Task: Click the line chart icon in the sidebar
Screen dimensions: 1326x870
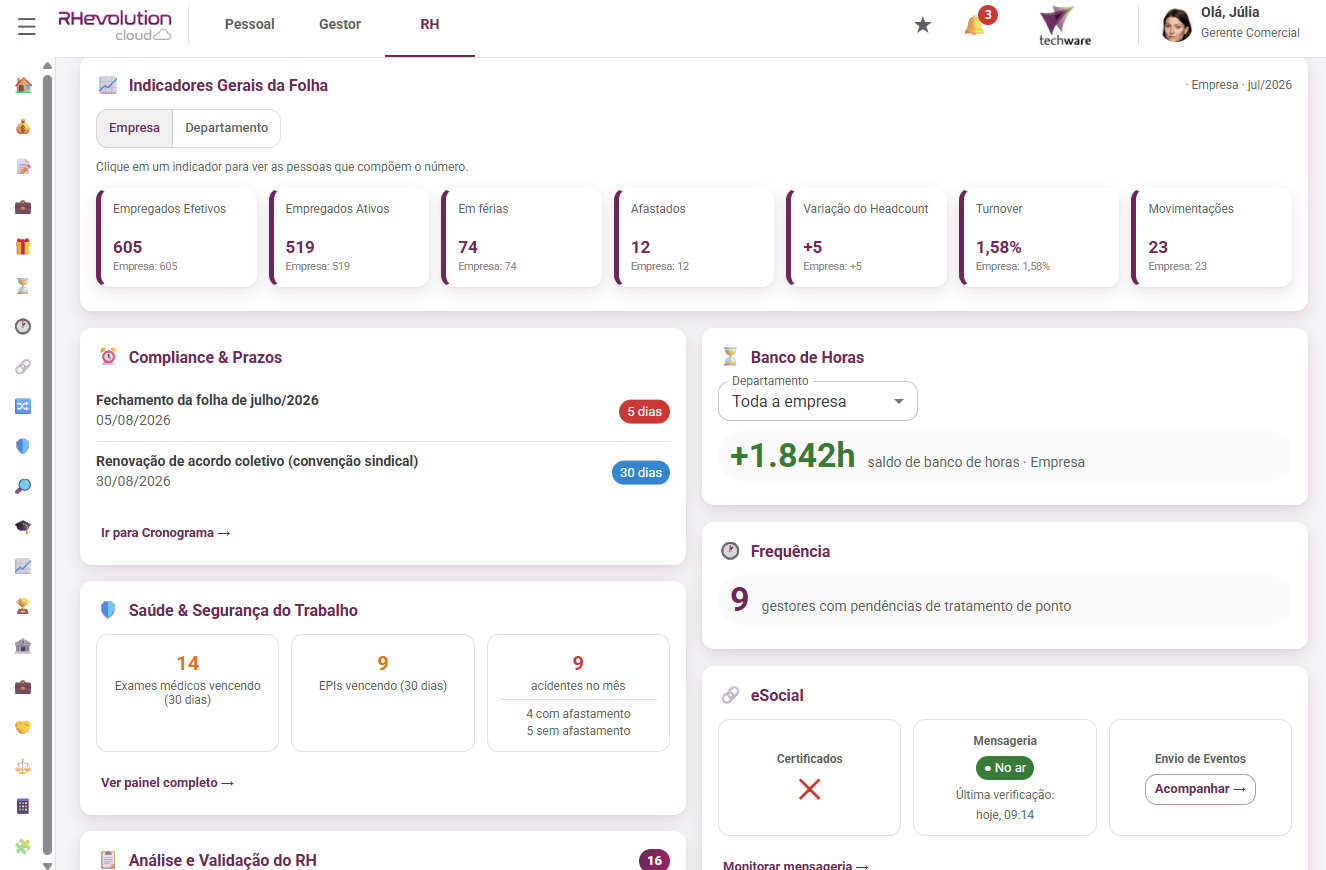Action: point(23,566)
